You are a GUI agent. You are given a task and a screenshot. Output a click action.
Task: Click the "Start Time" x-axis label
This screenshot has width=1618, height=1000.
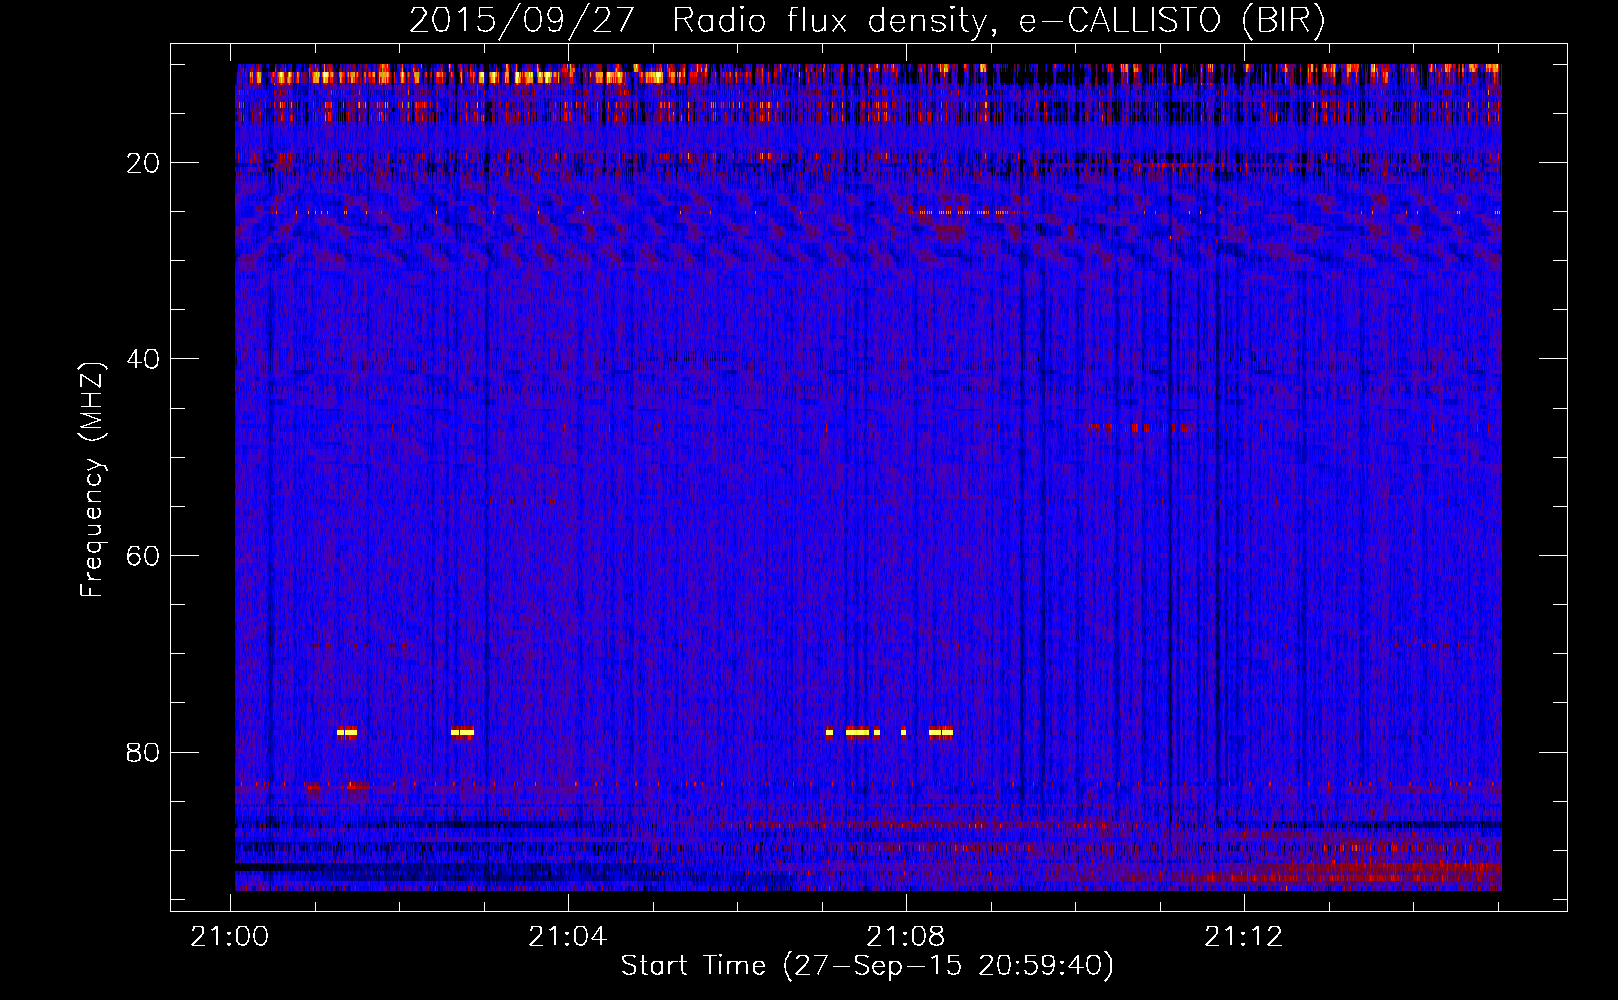coord(867,966)
